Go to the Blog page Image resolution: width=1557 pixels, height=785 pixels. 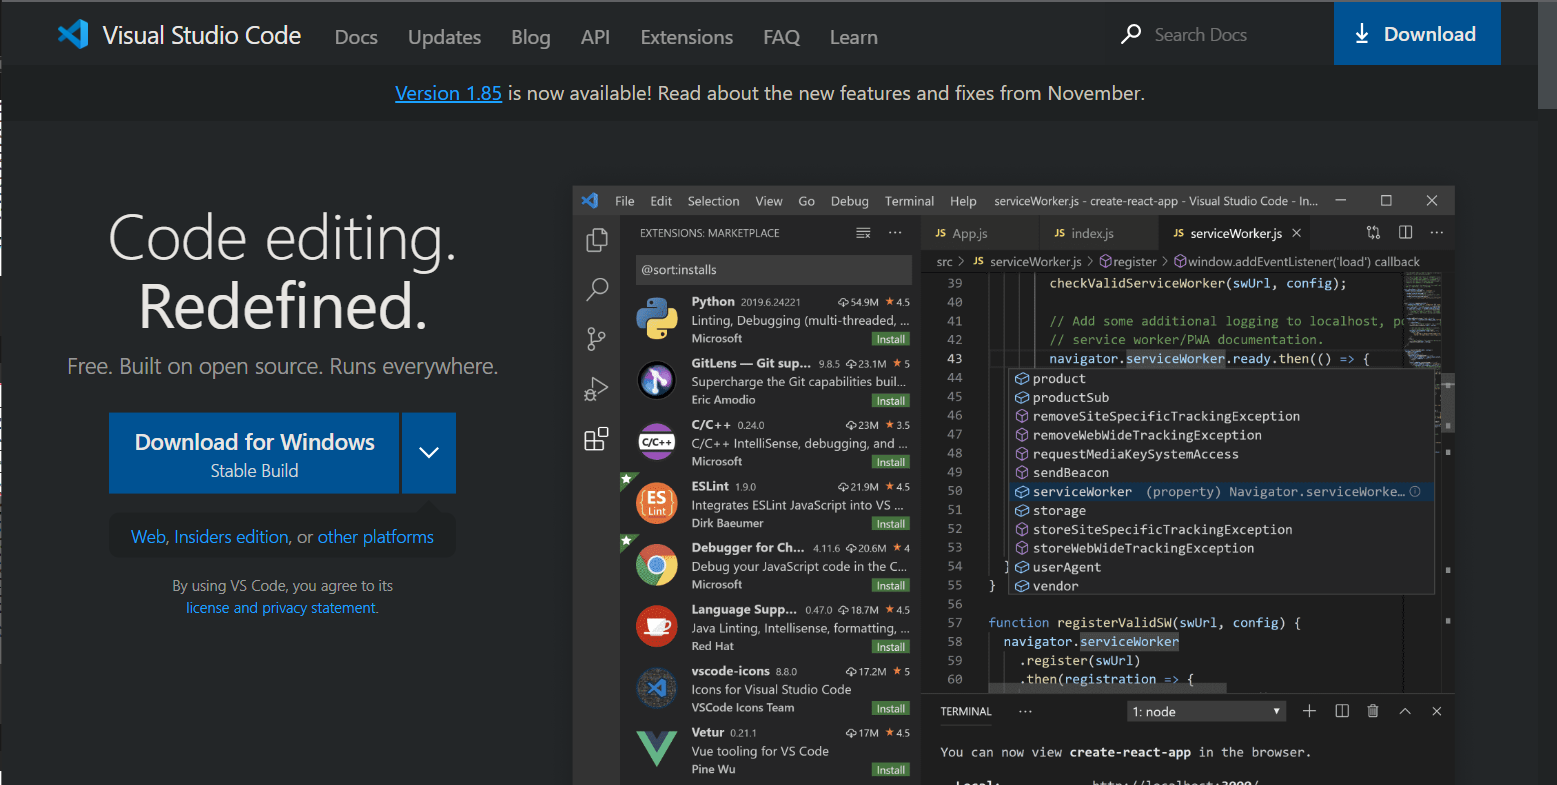pos(530,37)
